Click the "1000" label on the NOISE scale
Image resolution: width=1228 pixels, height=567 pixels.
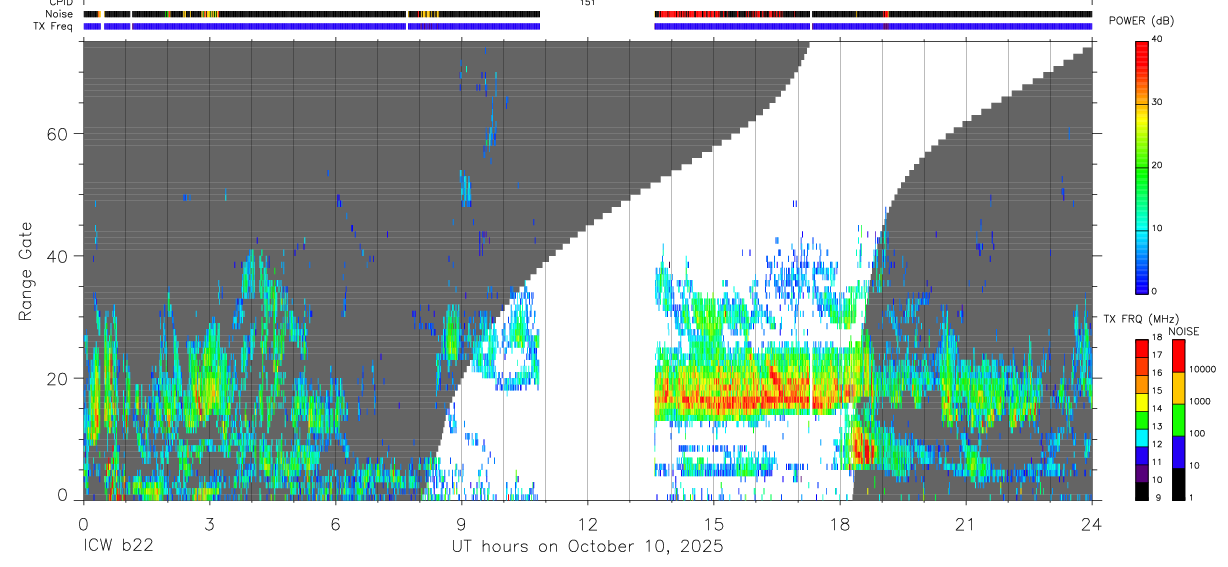coord(1200,401)
